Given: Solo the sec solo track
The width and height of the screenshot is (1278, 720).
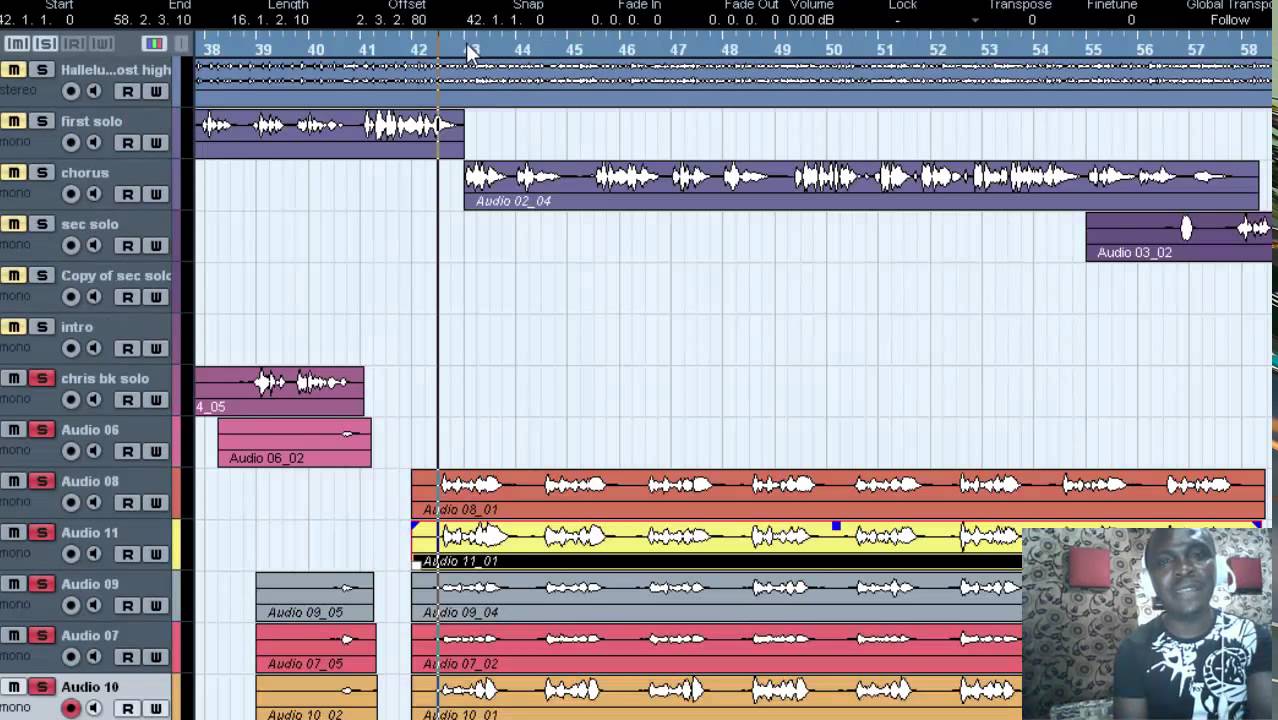Looking at the screenshot, I should [x=42, y=224].
